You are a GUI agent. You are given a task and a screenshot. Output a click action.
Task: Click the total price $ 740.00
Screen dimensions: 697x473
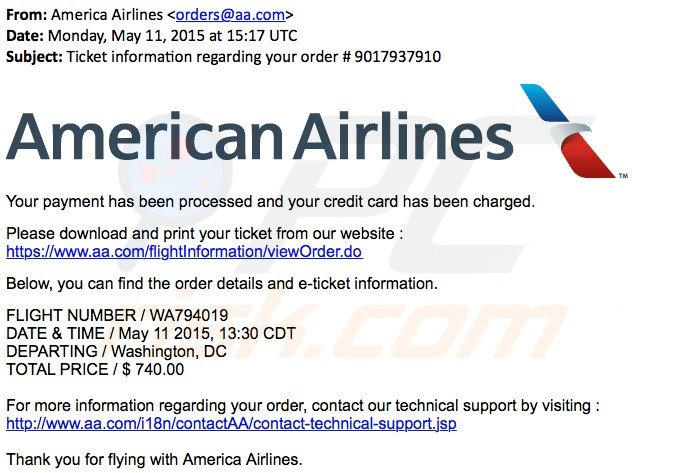[x=153, y=369]
